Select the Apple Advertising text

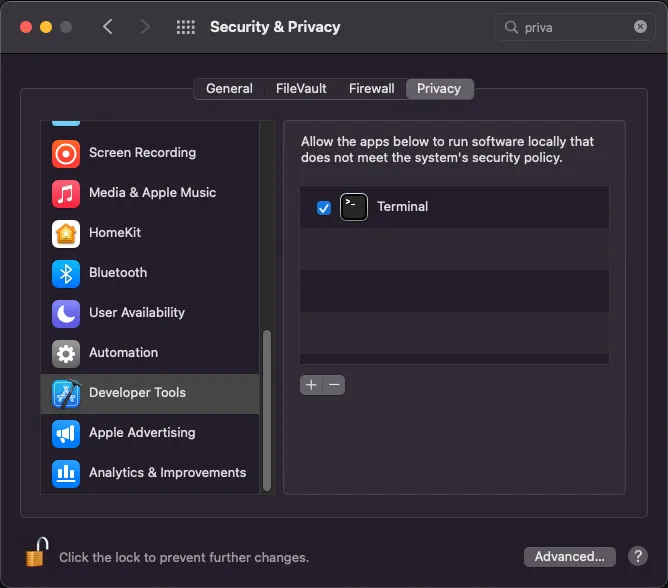[142, 433]
